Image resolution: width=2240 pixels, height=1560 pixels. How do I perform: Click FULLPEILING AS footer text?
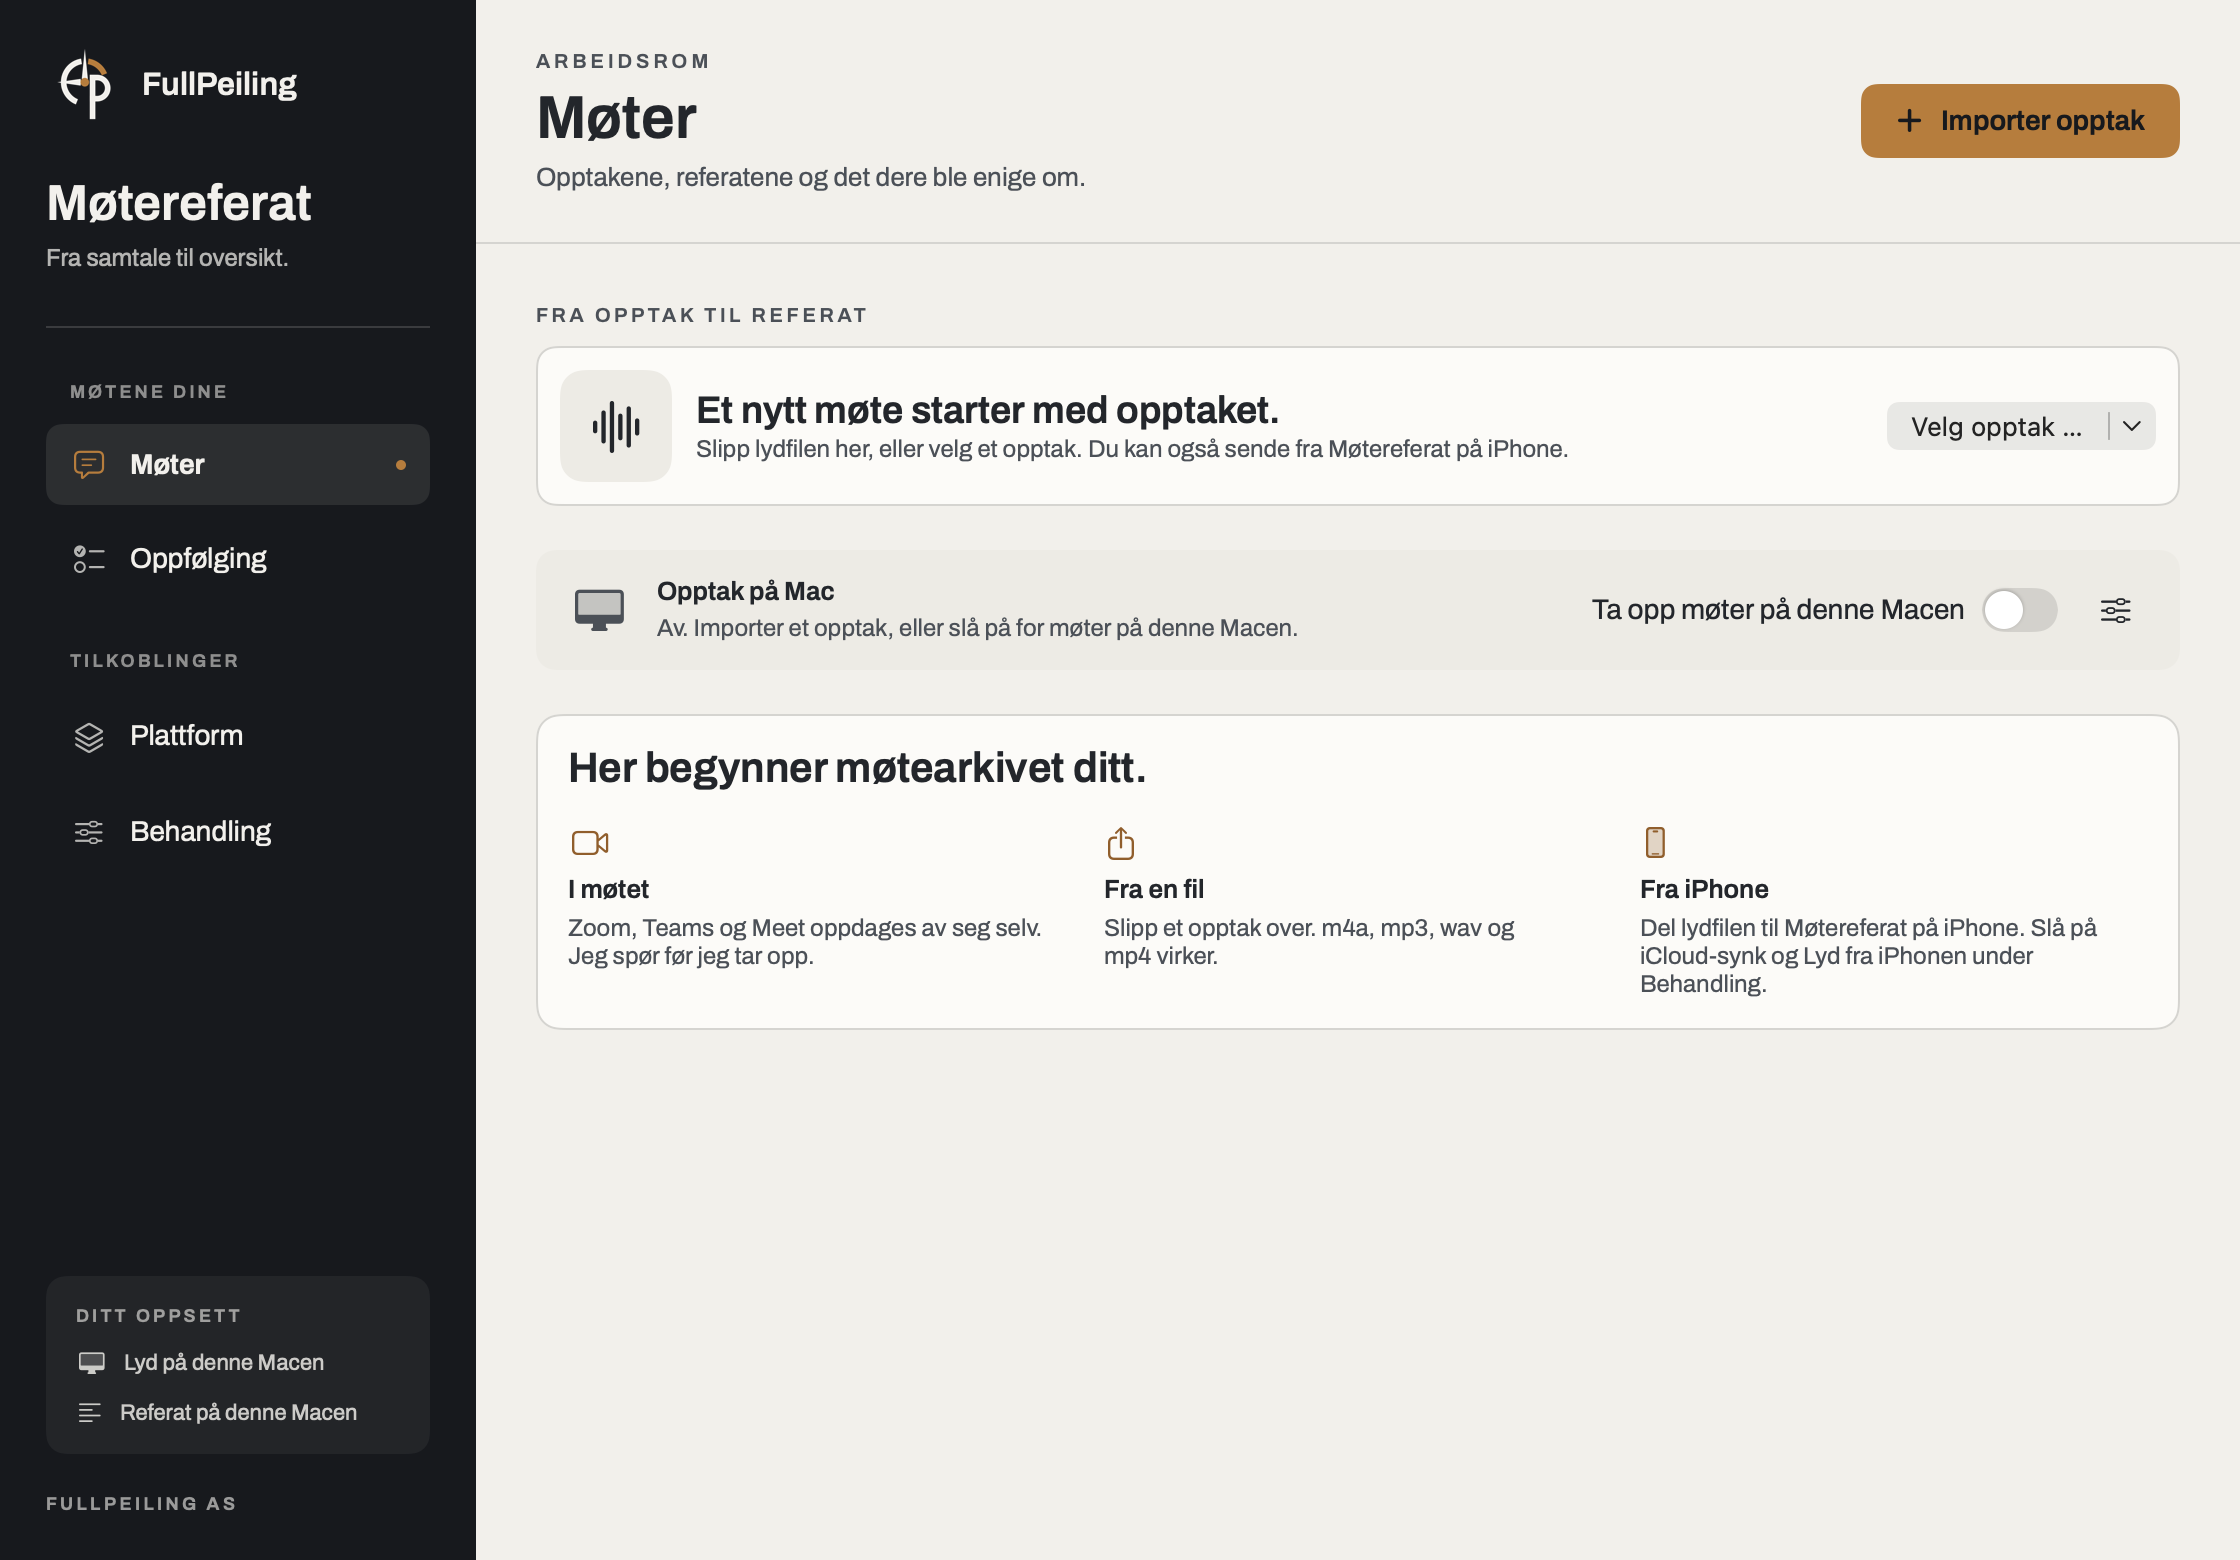(141, 1504)
